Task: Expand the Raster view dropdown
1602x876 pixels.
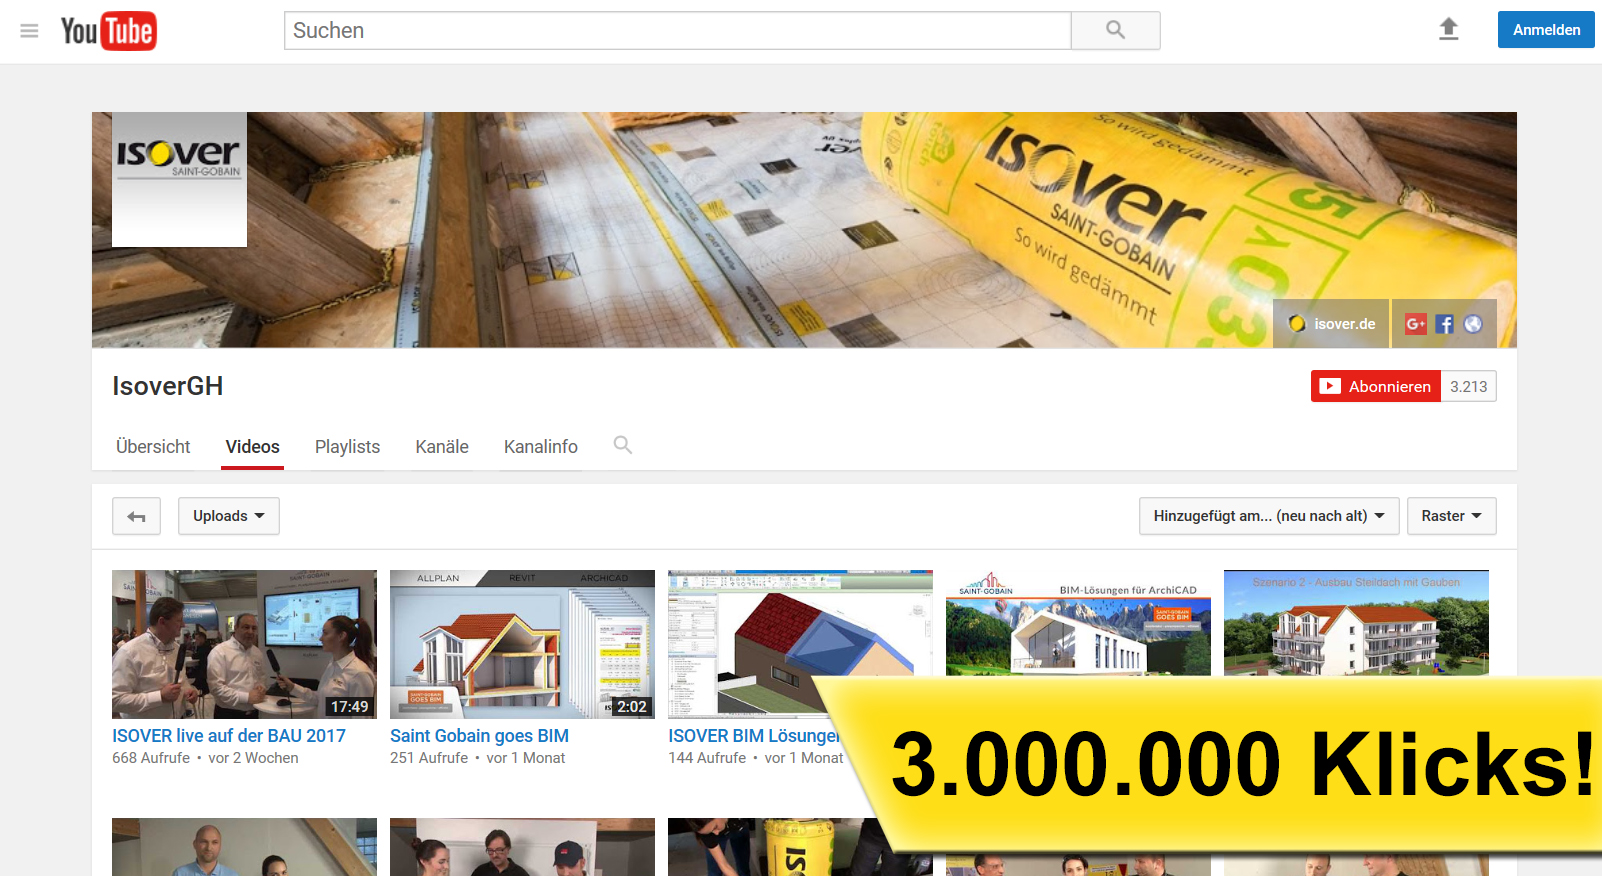Action: (1450, 516)
